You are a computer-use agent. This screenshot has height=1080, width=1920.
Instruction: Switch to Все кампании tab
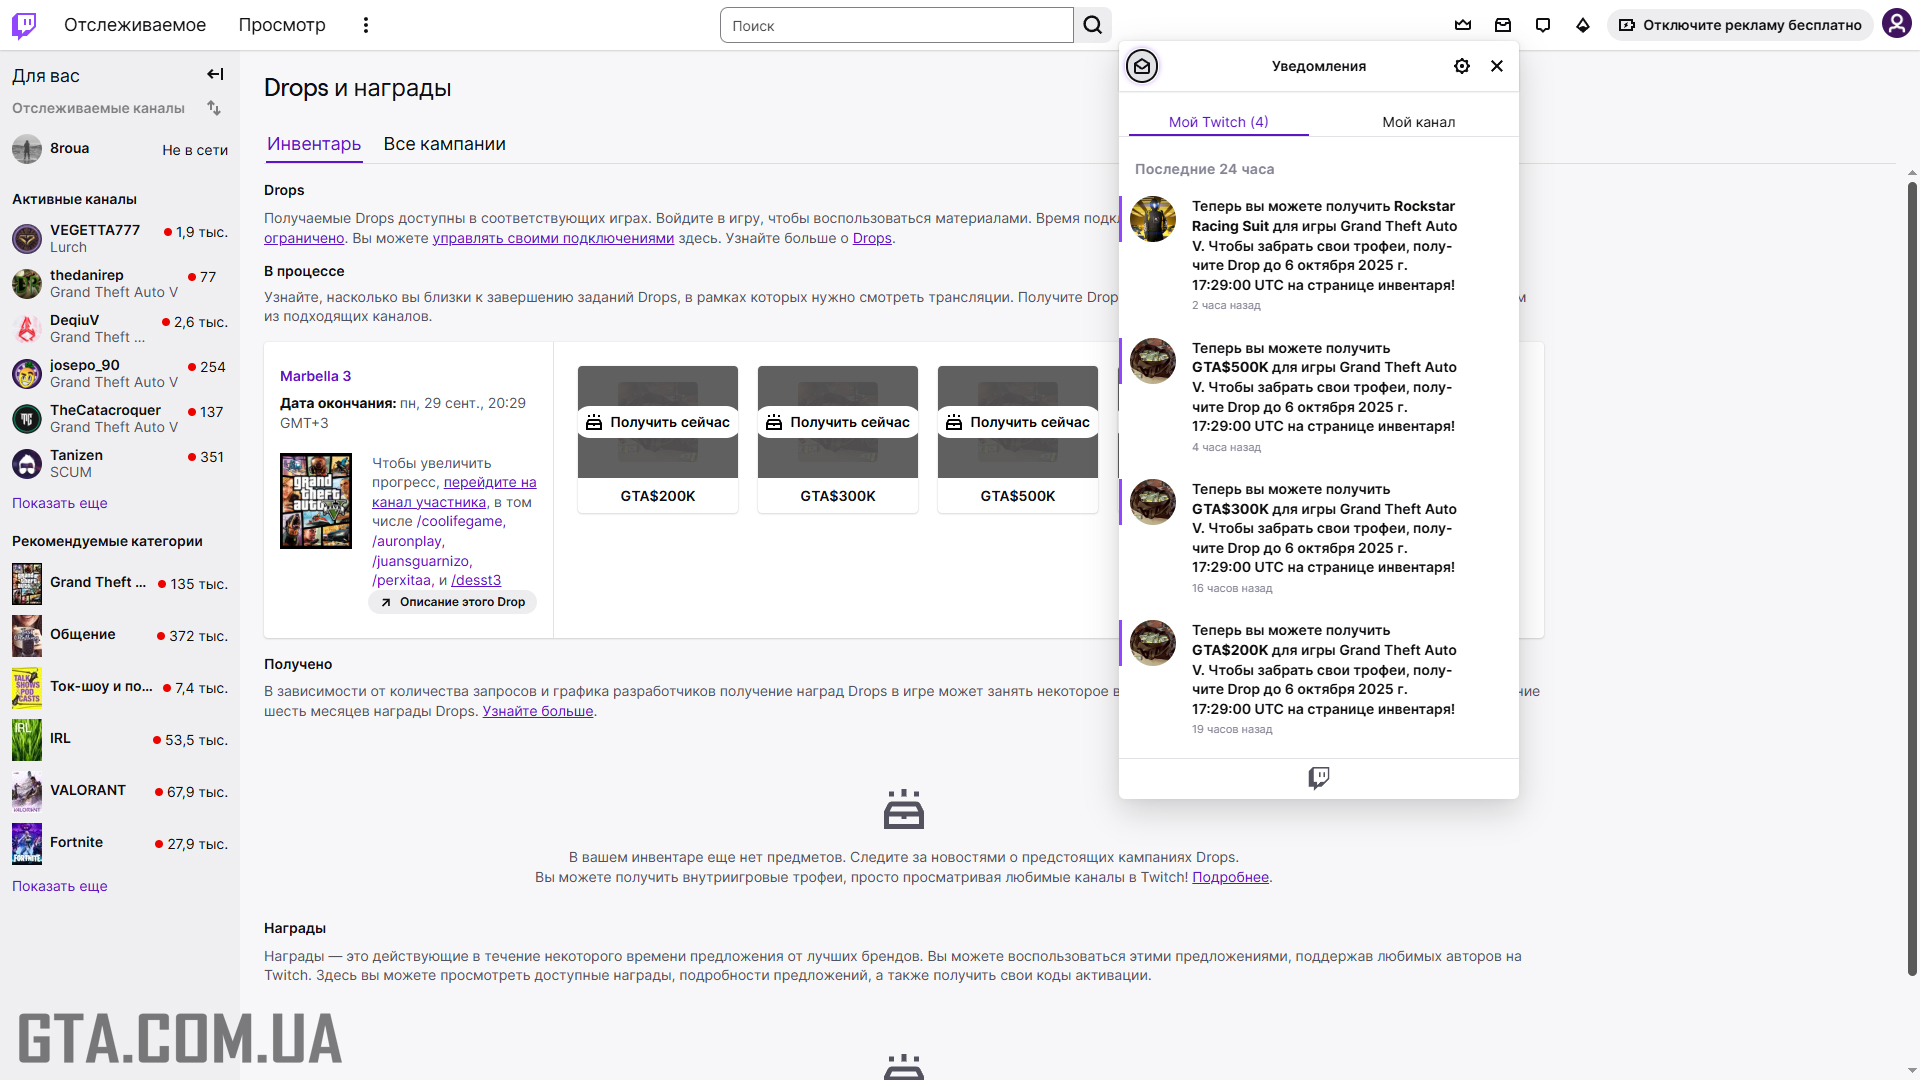(x=444, y=144)
